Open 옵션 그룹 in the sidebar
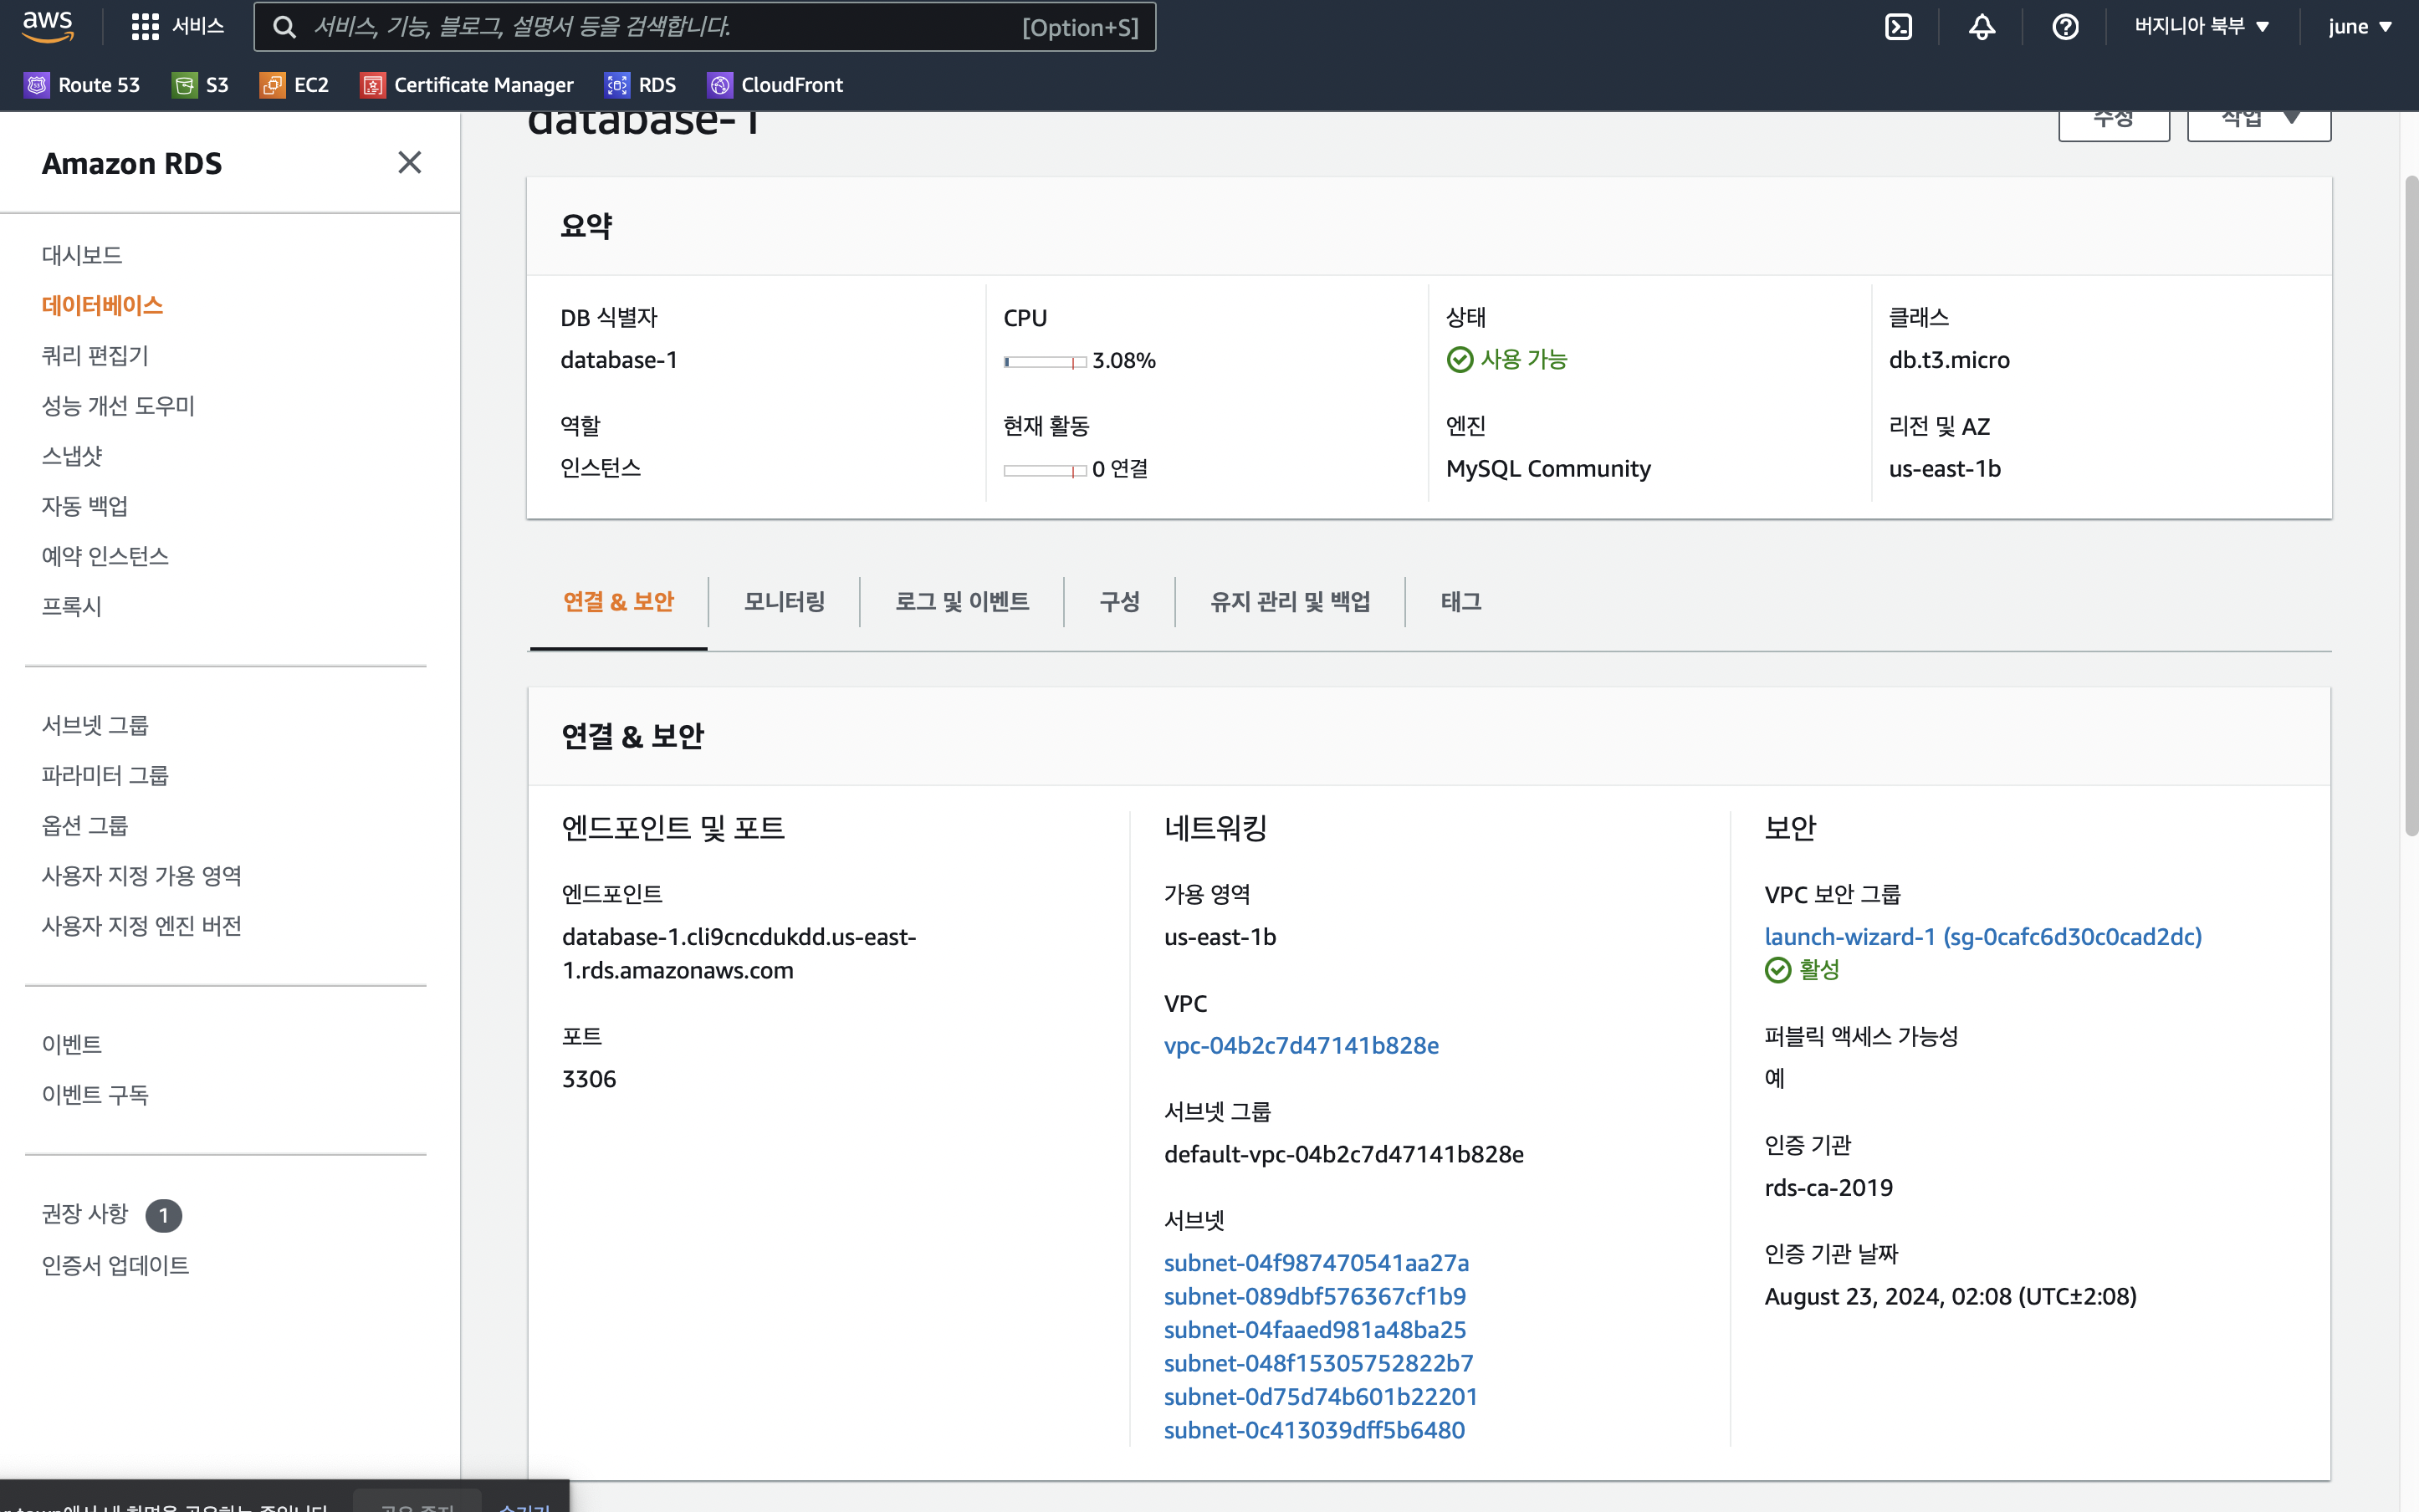 85,825
